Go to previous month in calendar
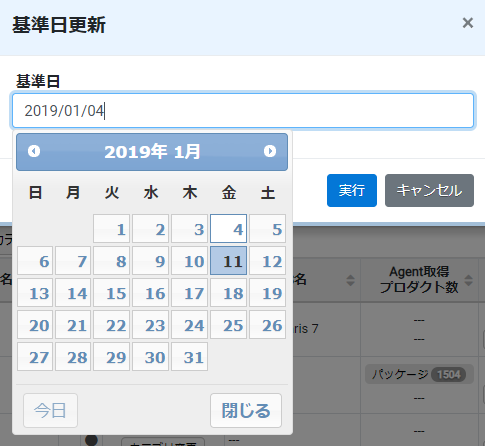 34,151
